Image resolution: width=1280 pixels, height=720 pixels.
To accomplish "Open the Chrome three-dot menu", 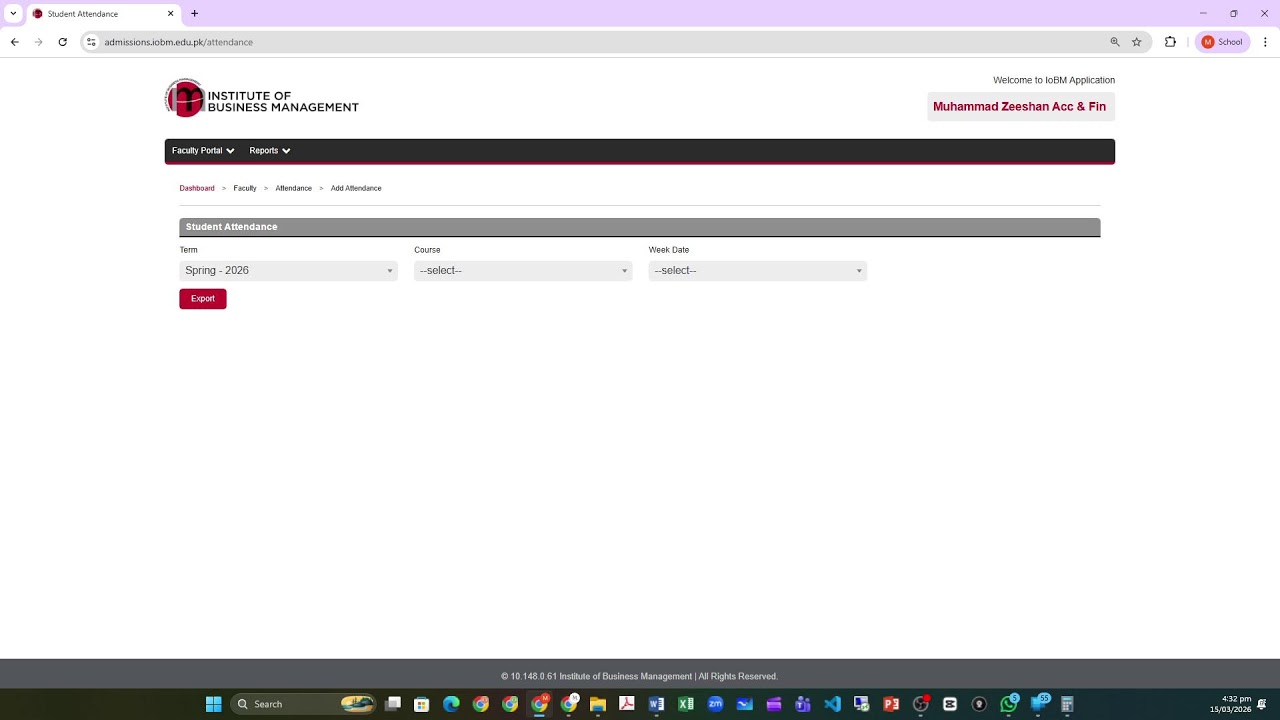I will 1265,42.
